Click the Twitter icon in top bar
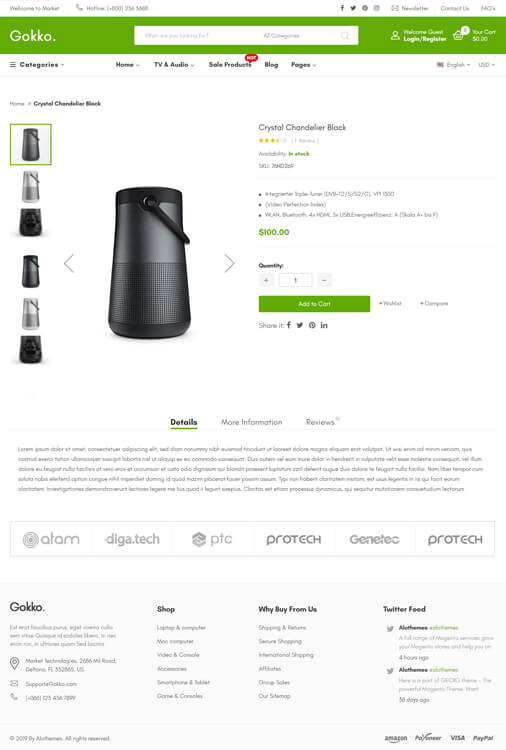The width and height of the screenshot is (506, 750). pyautogui.click(x=353, y=8)
